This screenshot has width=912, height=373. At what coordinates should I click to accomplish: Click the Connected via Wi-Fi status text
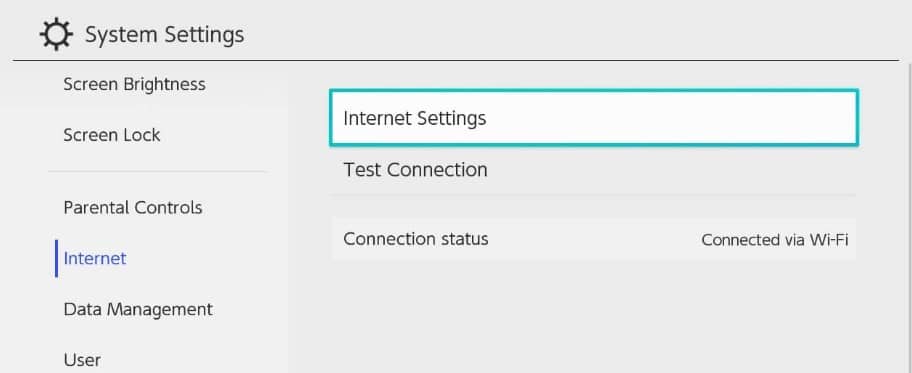(x=774, y=240)
